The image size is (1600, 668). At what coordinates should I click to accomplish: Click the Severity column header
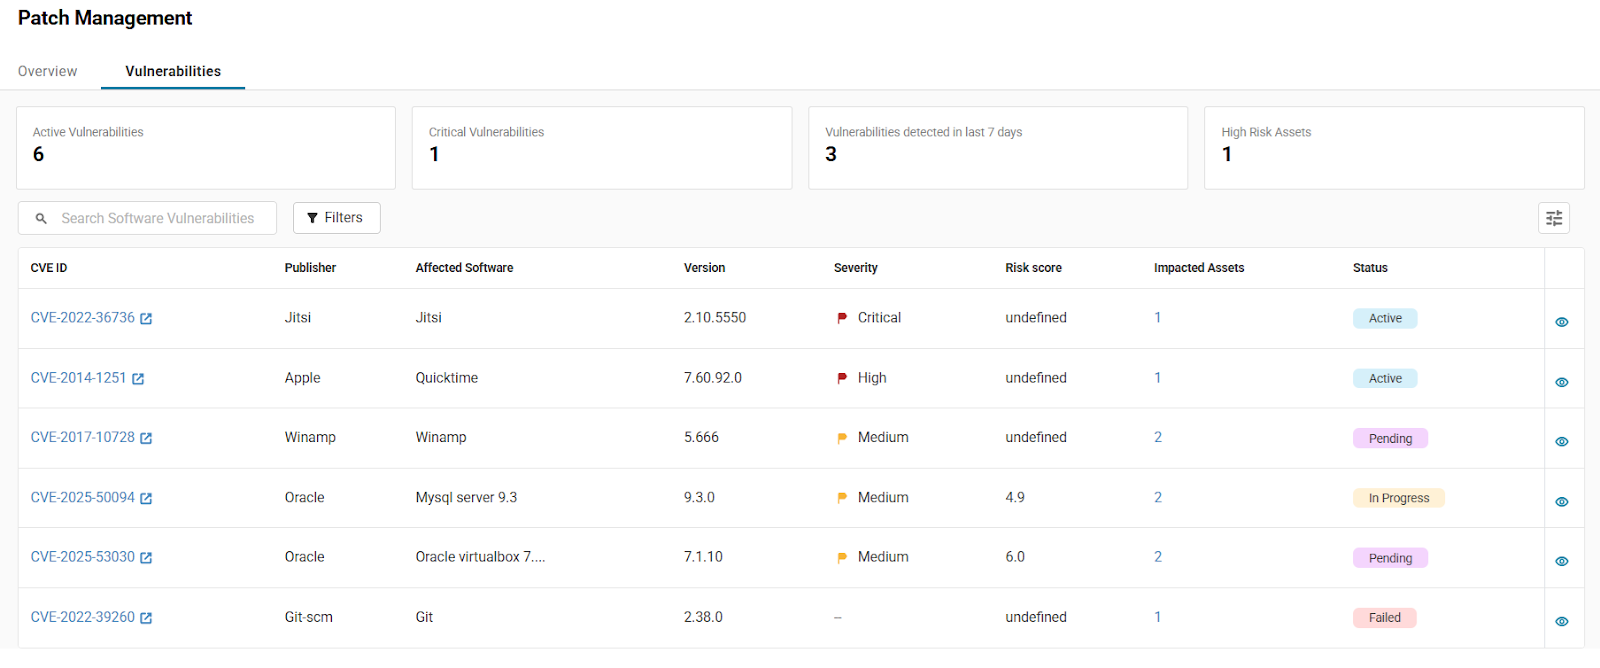tap(855, 268)
